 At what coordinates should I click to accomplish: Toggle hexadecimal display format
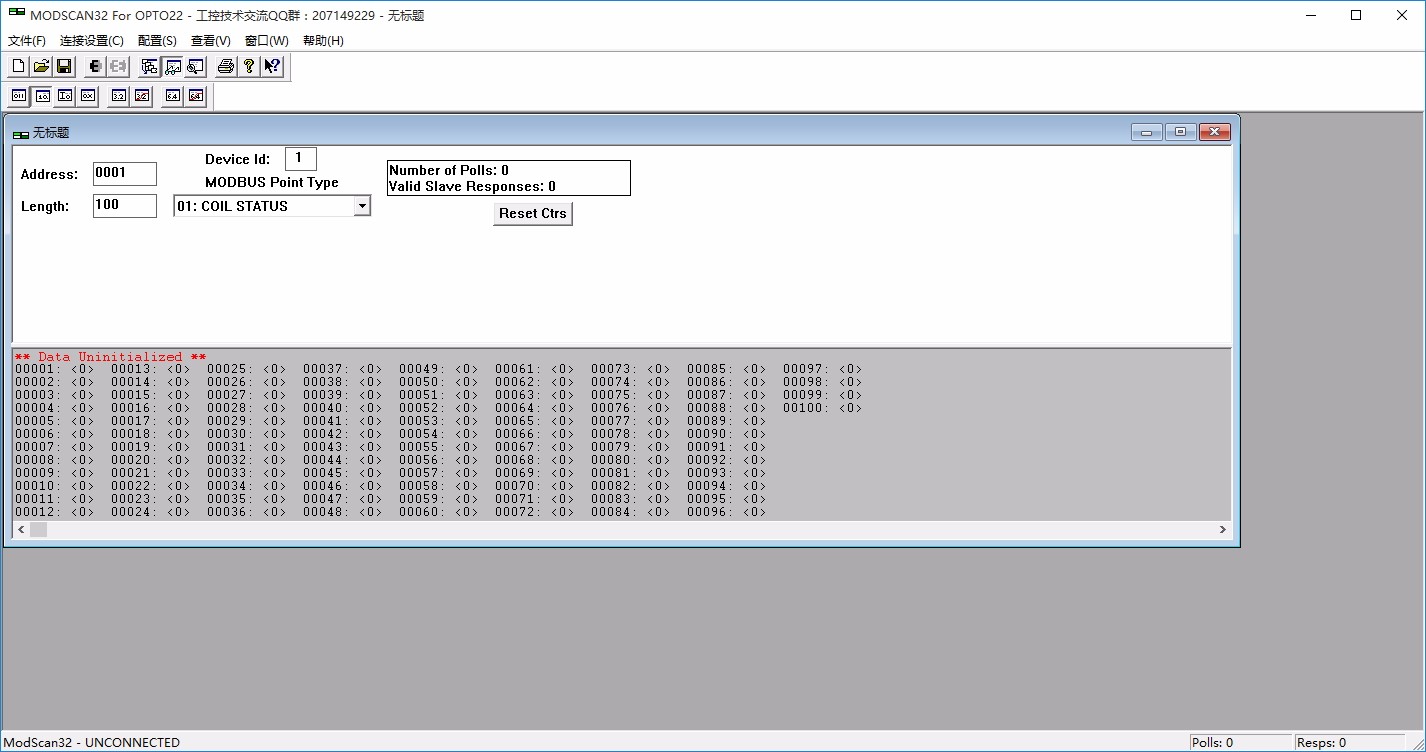coord(87,95)
